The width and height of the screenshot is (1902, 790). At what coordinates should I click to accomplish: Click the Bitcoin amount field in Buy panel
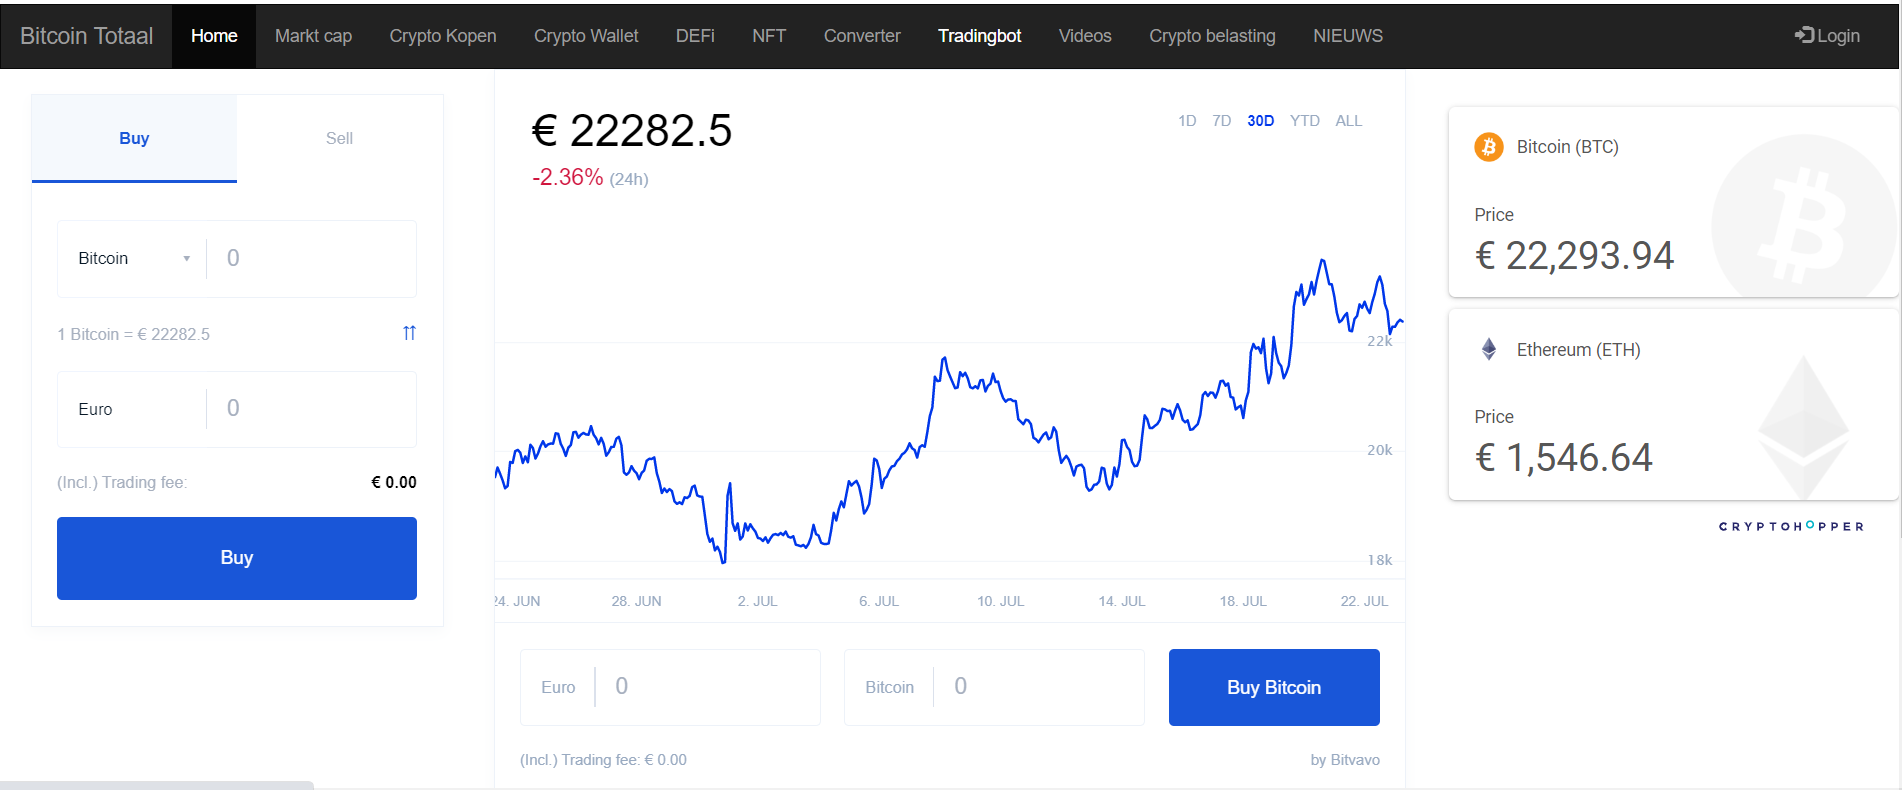pyautogui.click(x=312, y=258)
